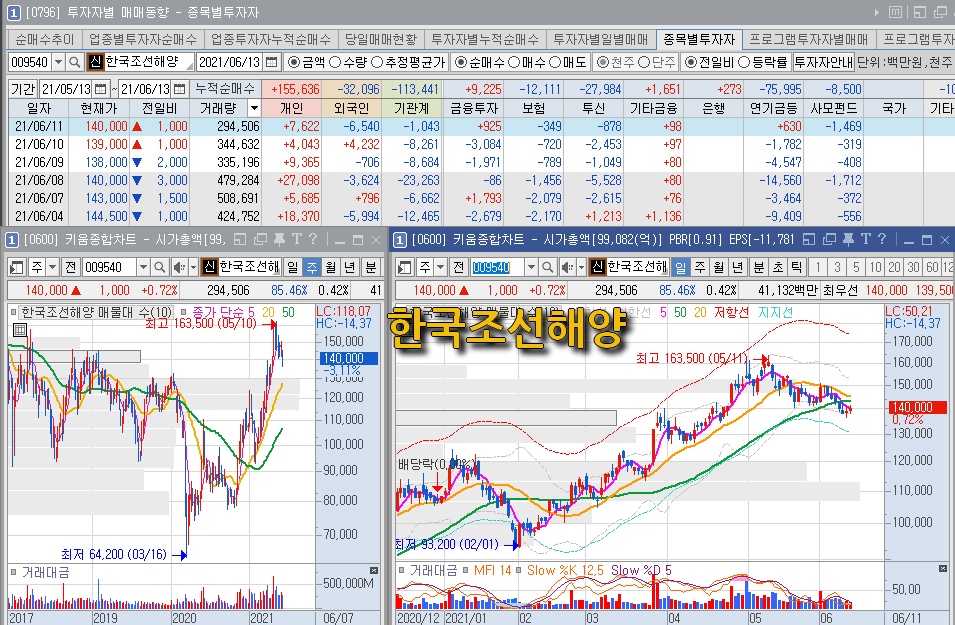
Task: Click the 20 interval button in the right chart
Action: (894, 267)
